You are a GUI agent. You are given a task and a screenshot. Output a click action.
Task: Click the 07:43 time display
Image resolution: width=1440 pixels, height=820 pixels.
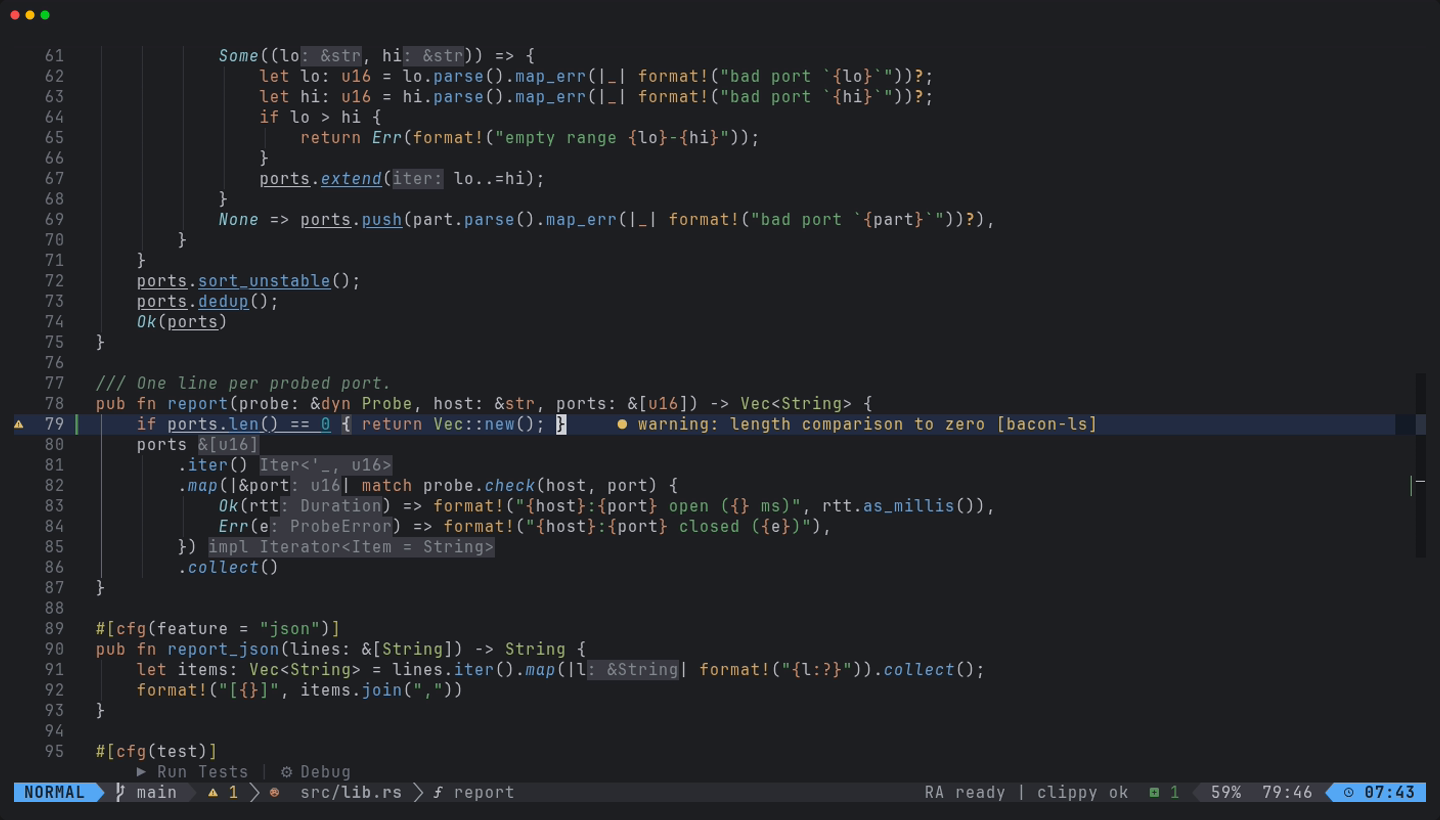click(1390, 792)
